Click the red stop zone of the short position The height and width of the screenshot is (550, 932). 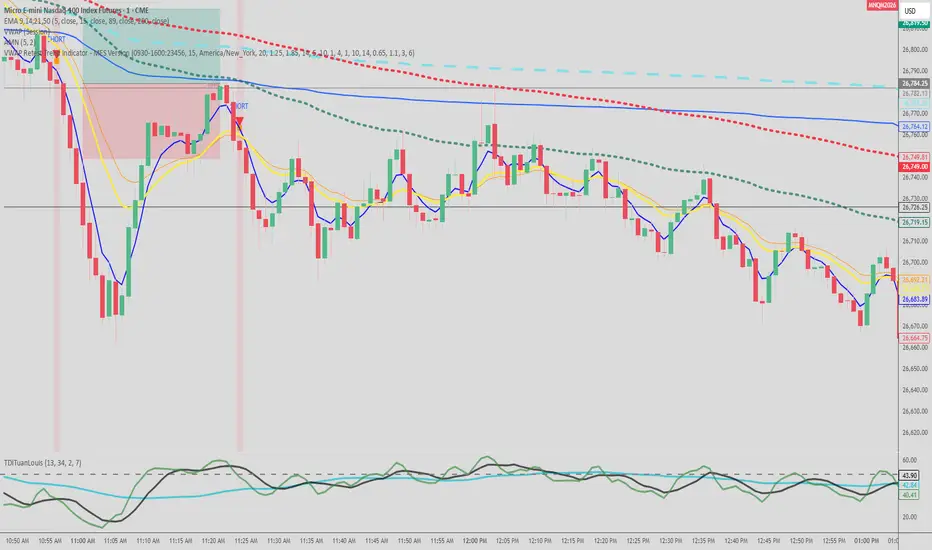(x=151, y=121)
